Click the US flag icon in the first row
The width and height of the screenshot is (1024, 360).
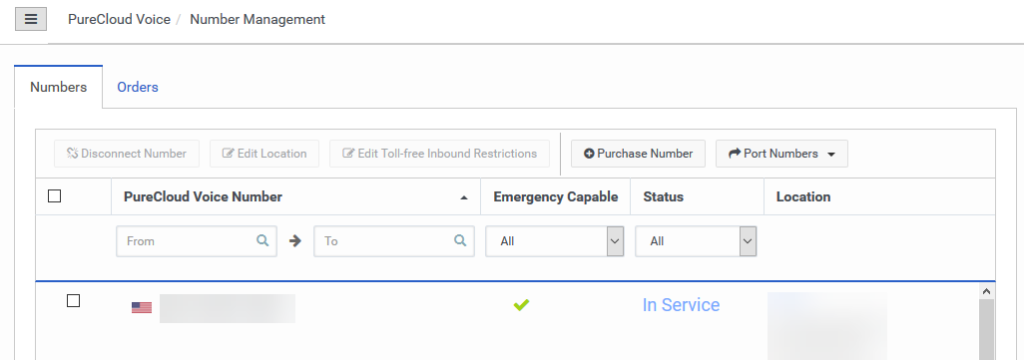[141, 307]
